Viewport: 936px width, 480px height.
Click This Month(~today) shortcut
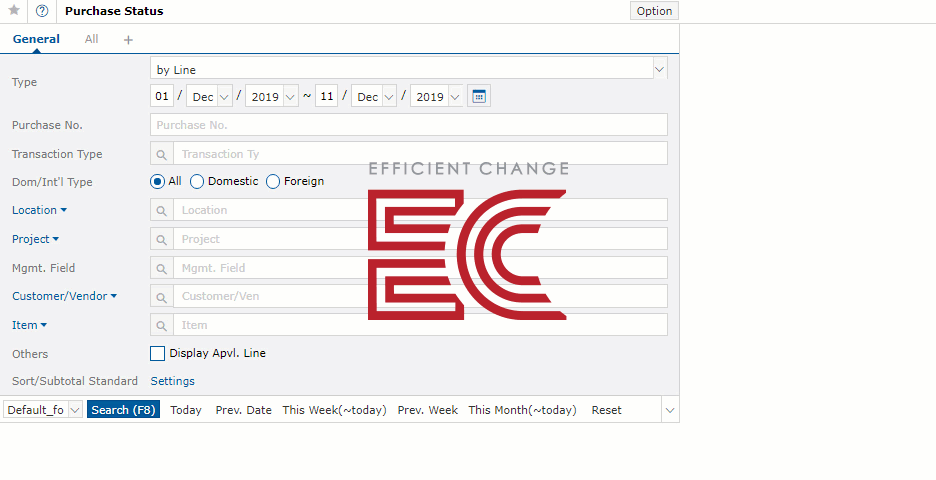522,410
